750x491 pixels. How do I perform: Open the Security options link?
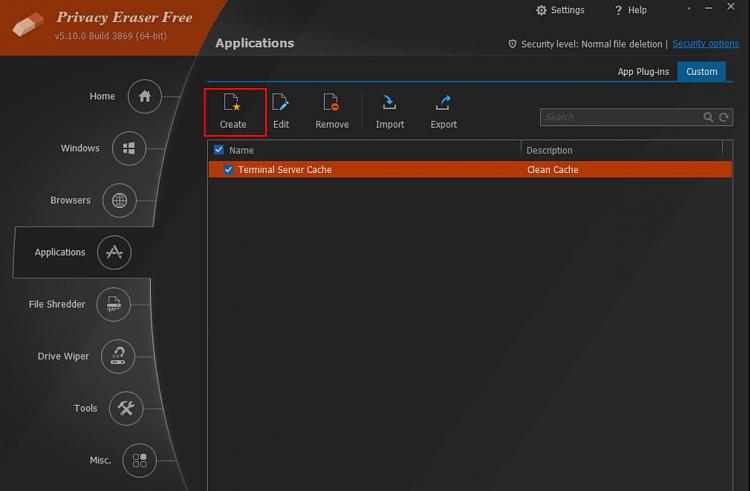pyautogui.click(x=706, y=44)
